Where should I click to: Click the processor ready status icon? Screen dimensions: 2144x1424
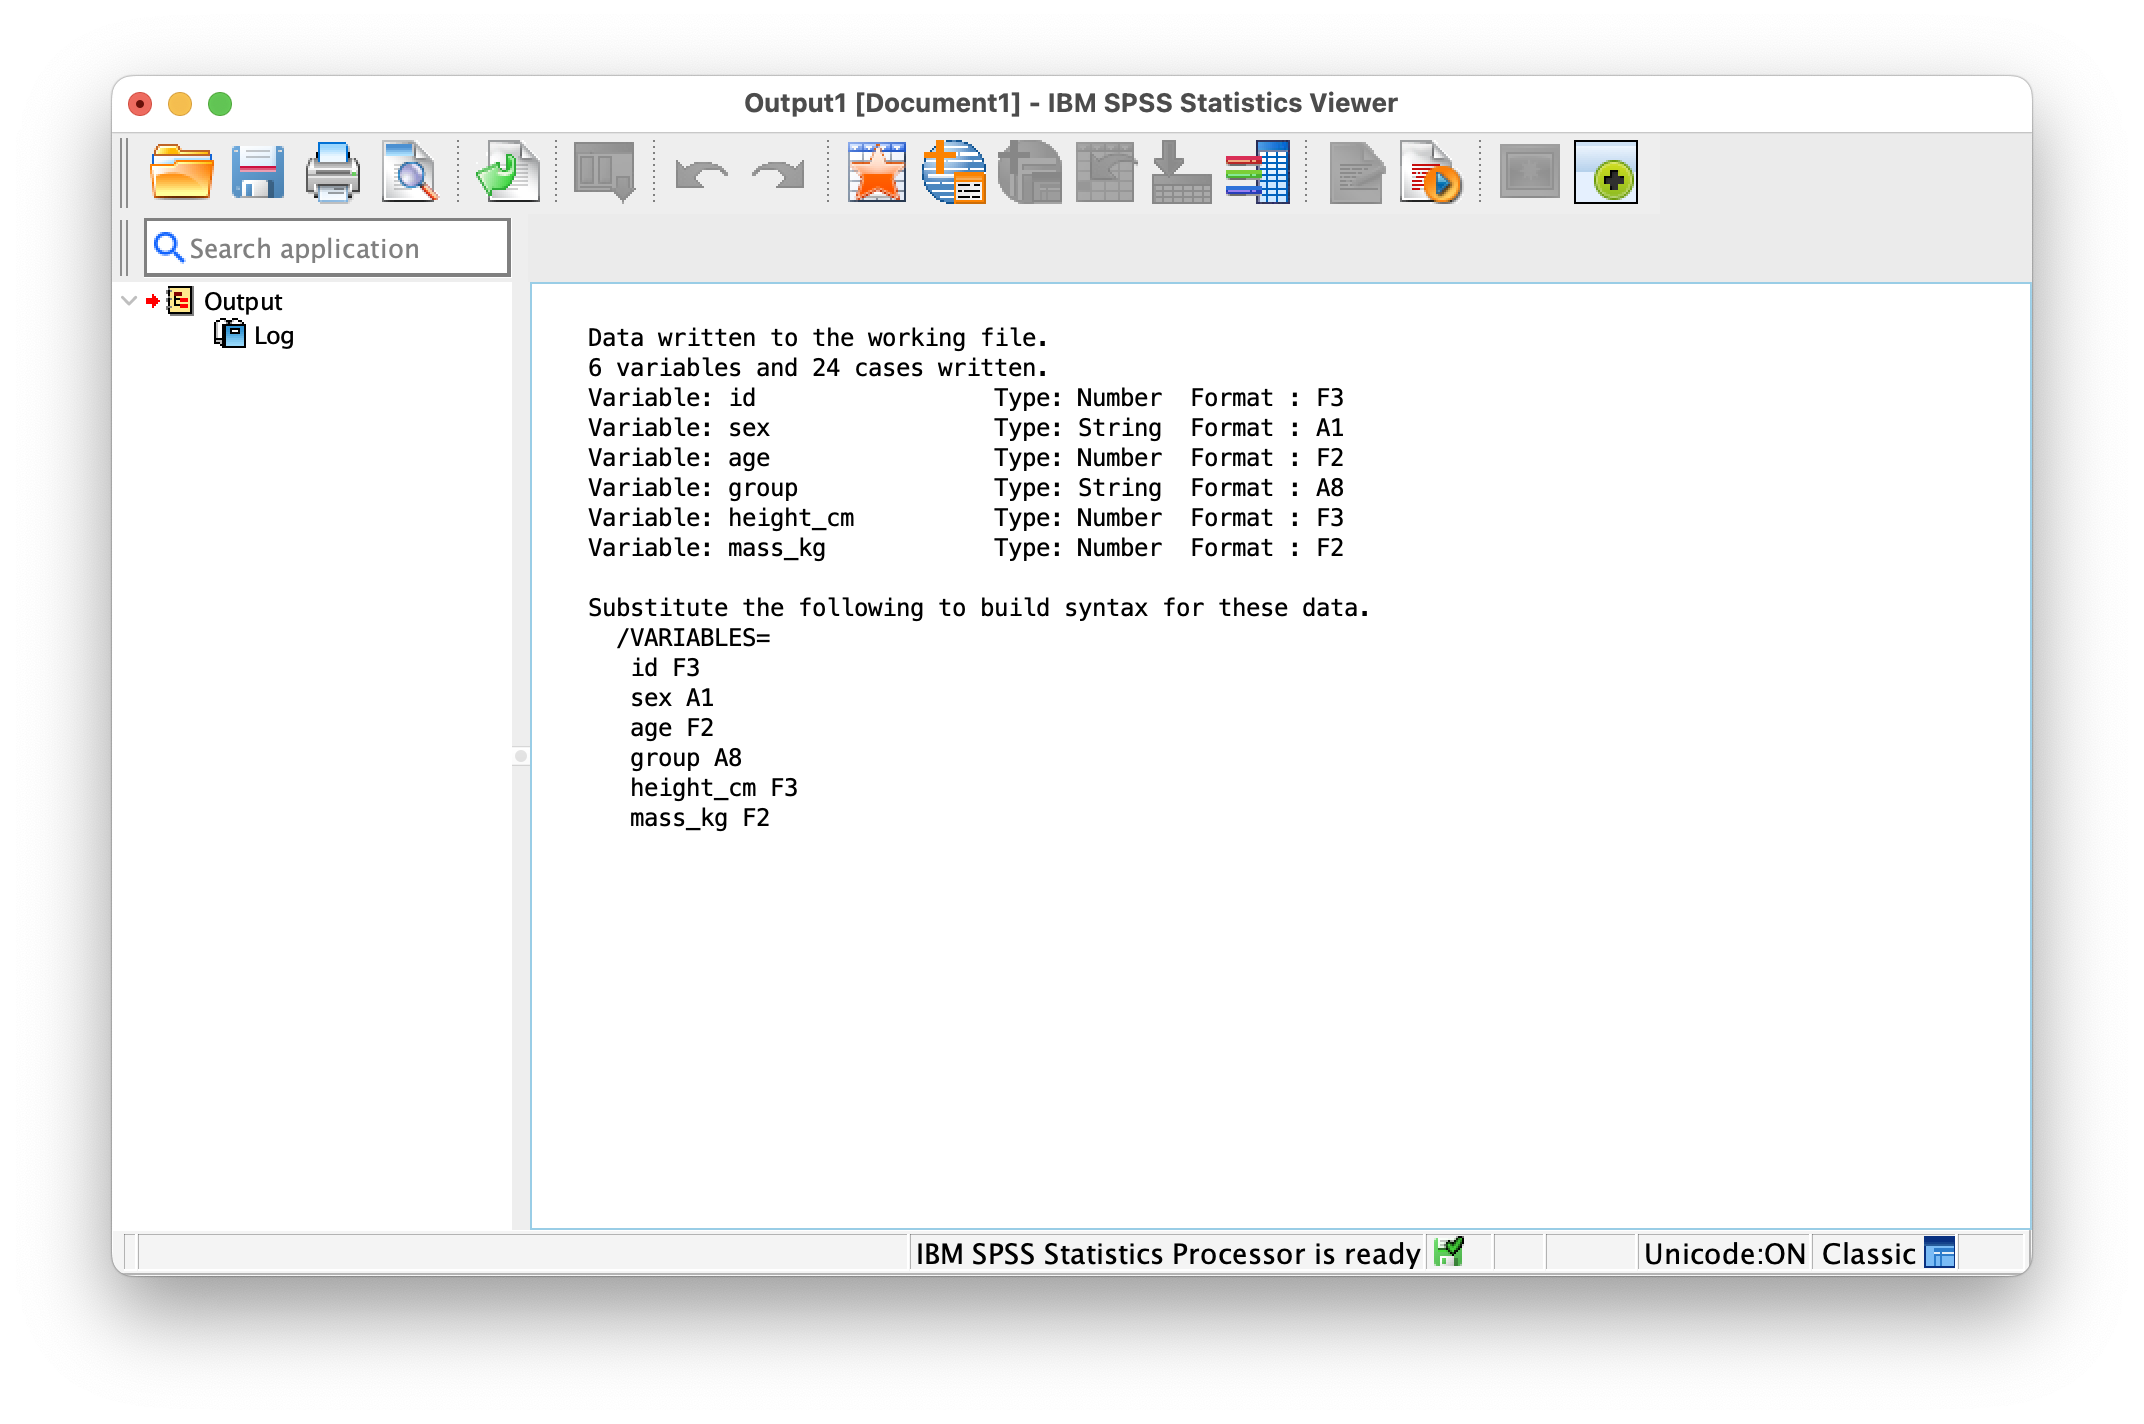coord(1448,1252)
